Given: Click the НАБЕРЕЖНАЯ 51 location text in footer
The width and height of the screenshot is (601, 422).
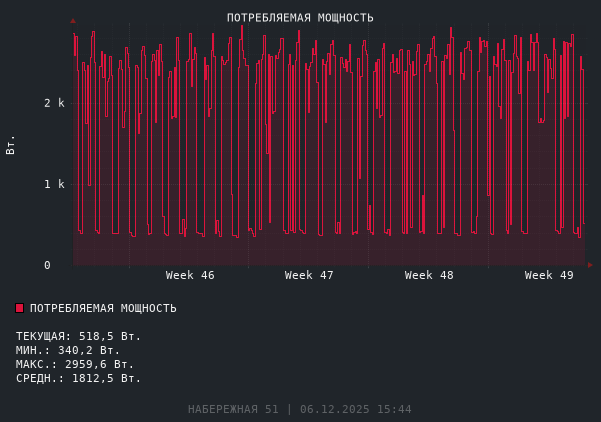Looking at the screenshot, I should [x=233, y=409].
